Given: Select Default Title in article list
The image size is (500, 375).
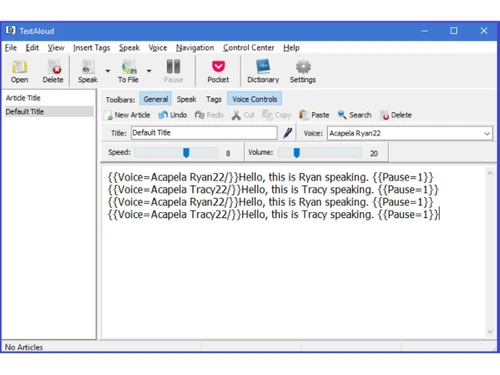Looking at the screenshot, I should (x=49, y=112).
